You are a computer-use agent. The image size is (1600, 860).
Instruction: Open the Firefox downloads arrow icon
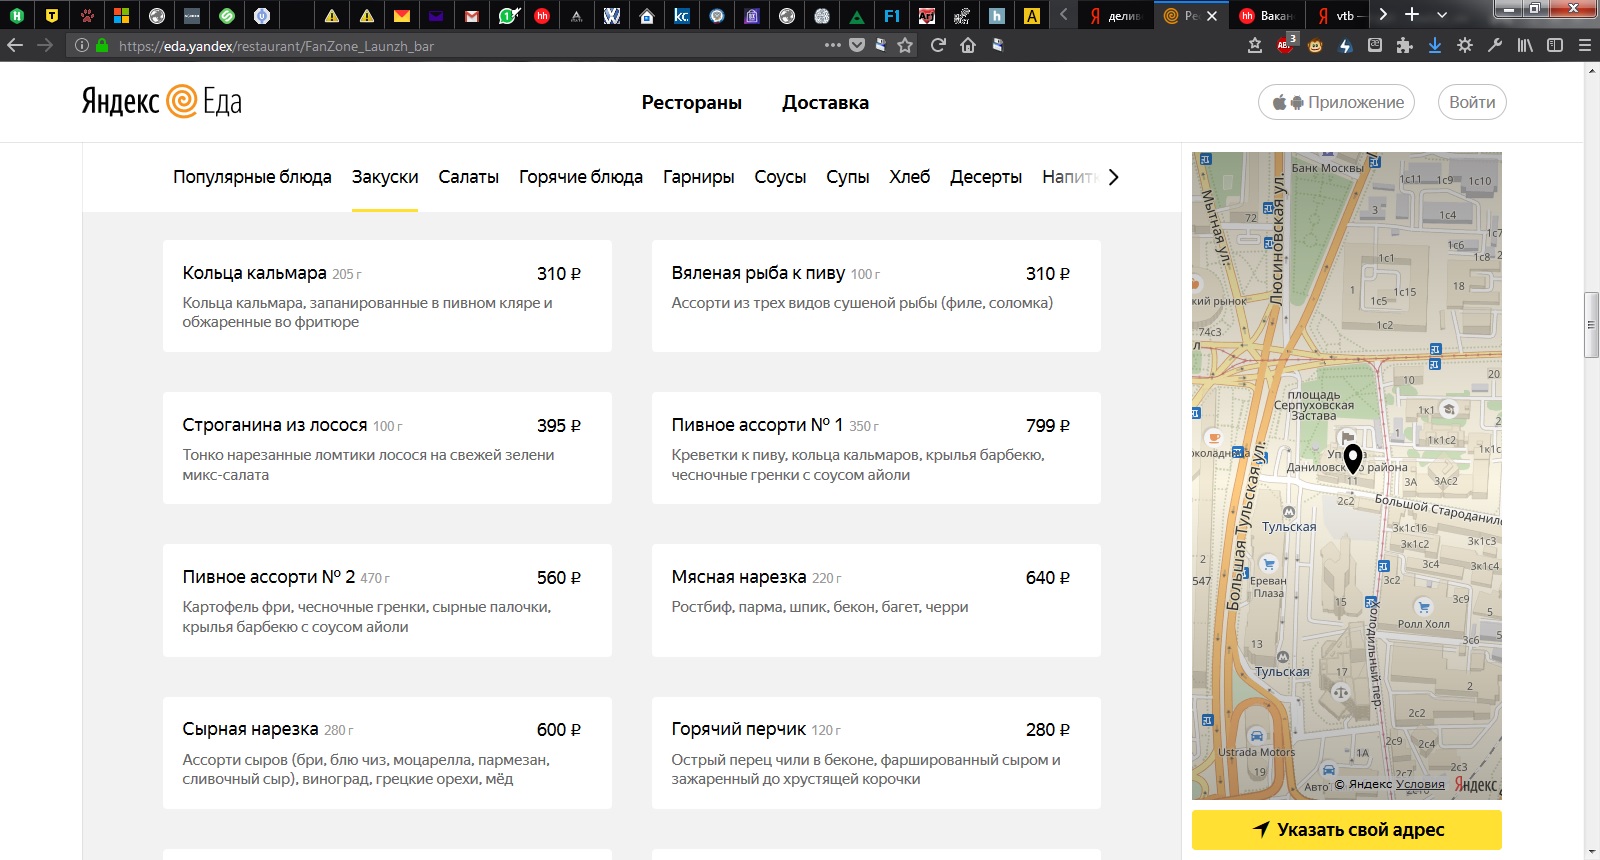[x=1435, y=45]
